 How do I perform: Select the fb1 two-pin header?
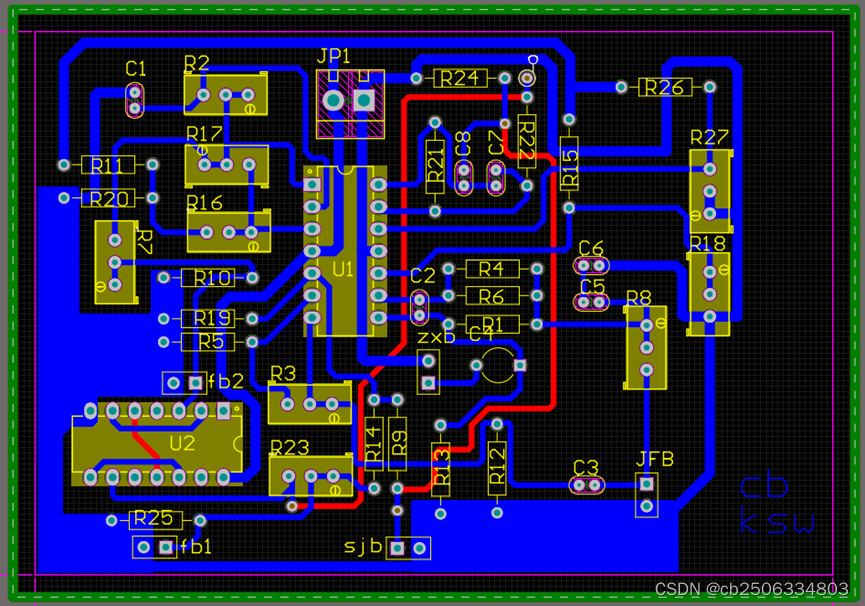coord(154,547)
